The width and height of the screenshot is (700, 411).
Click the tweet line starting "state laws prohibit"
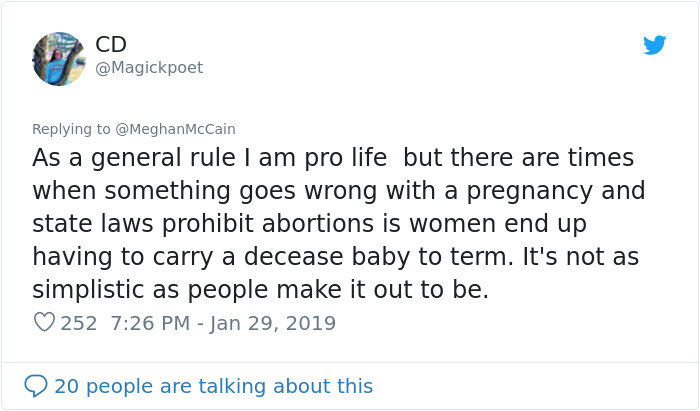[309, 223]
